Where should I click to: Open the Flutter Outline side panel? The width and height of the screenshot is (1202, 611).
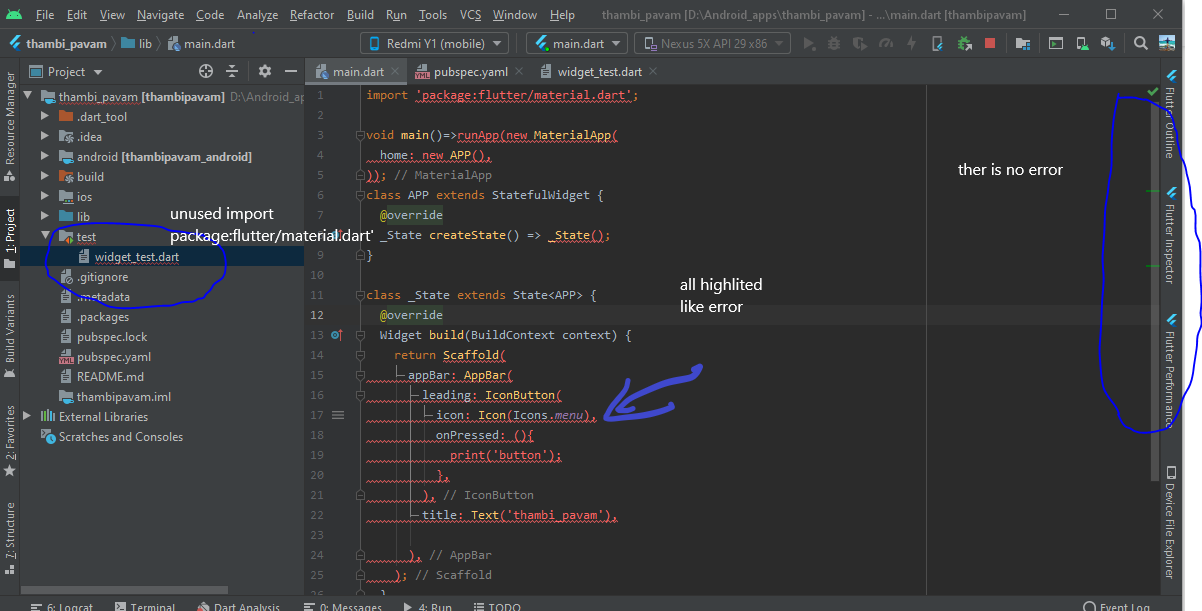pyautogui.click(x=1170, y=114)
